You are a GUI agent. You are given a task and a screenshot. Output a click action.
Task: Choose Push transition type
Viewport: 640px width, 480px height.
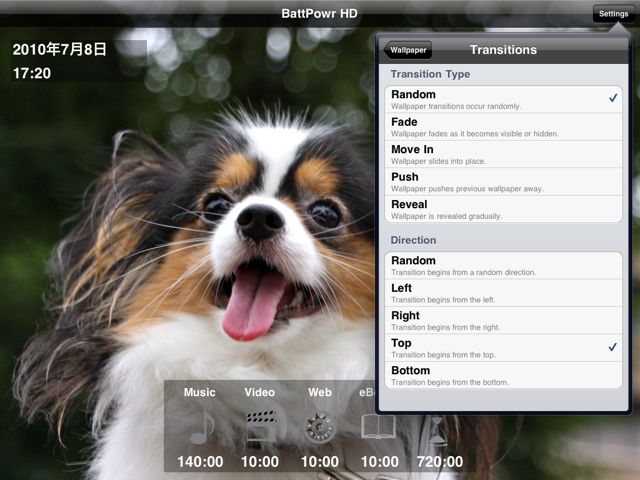(x=503, y=182)
